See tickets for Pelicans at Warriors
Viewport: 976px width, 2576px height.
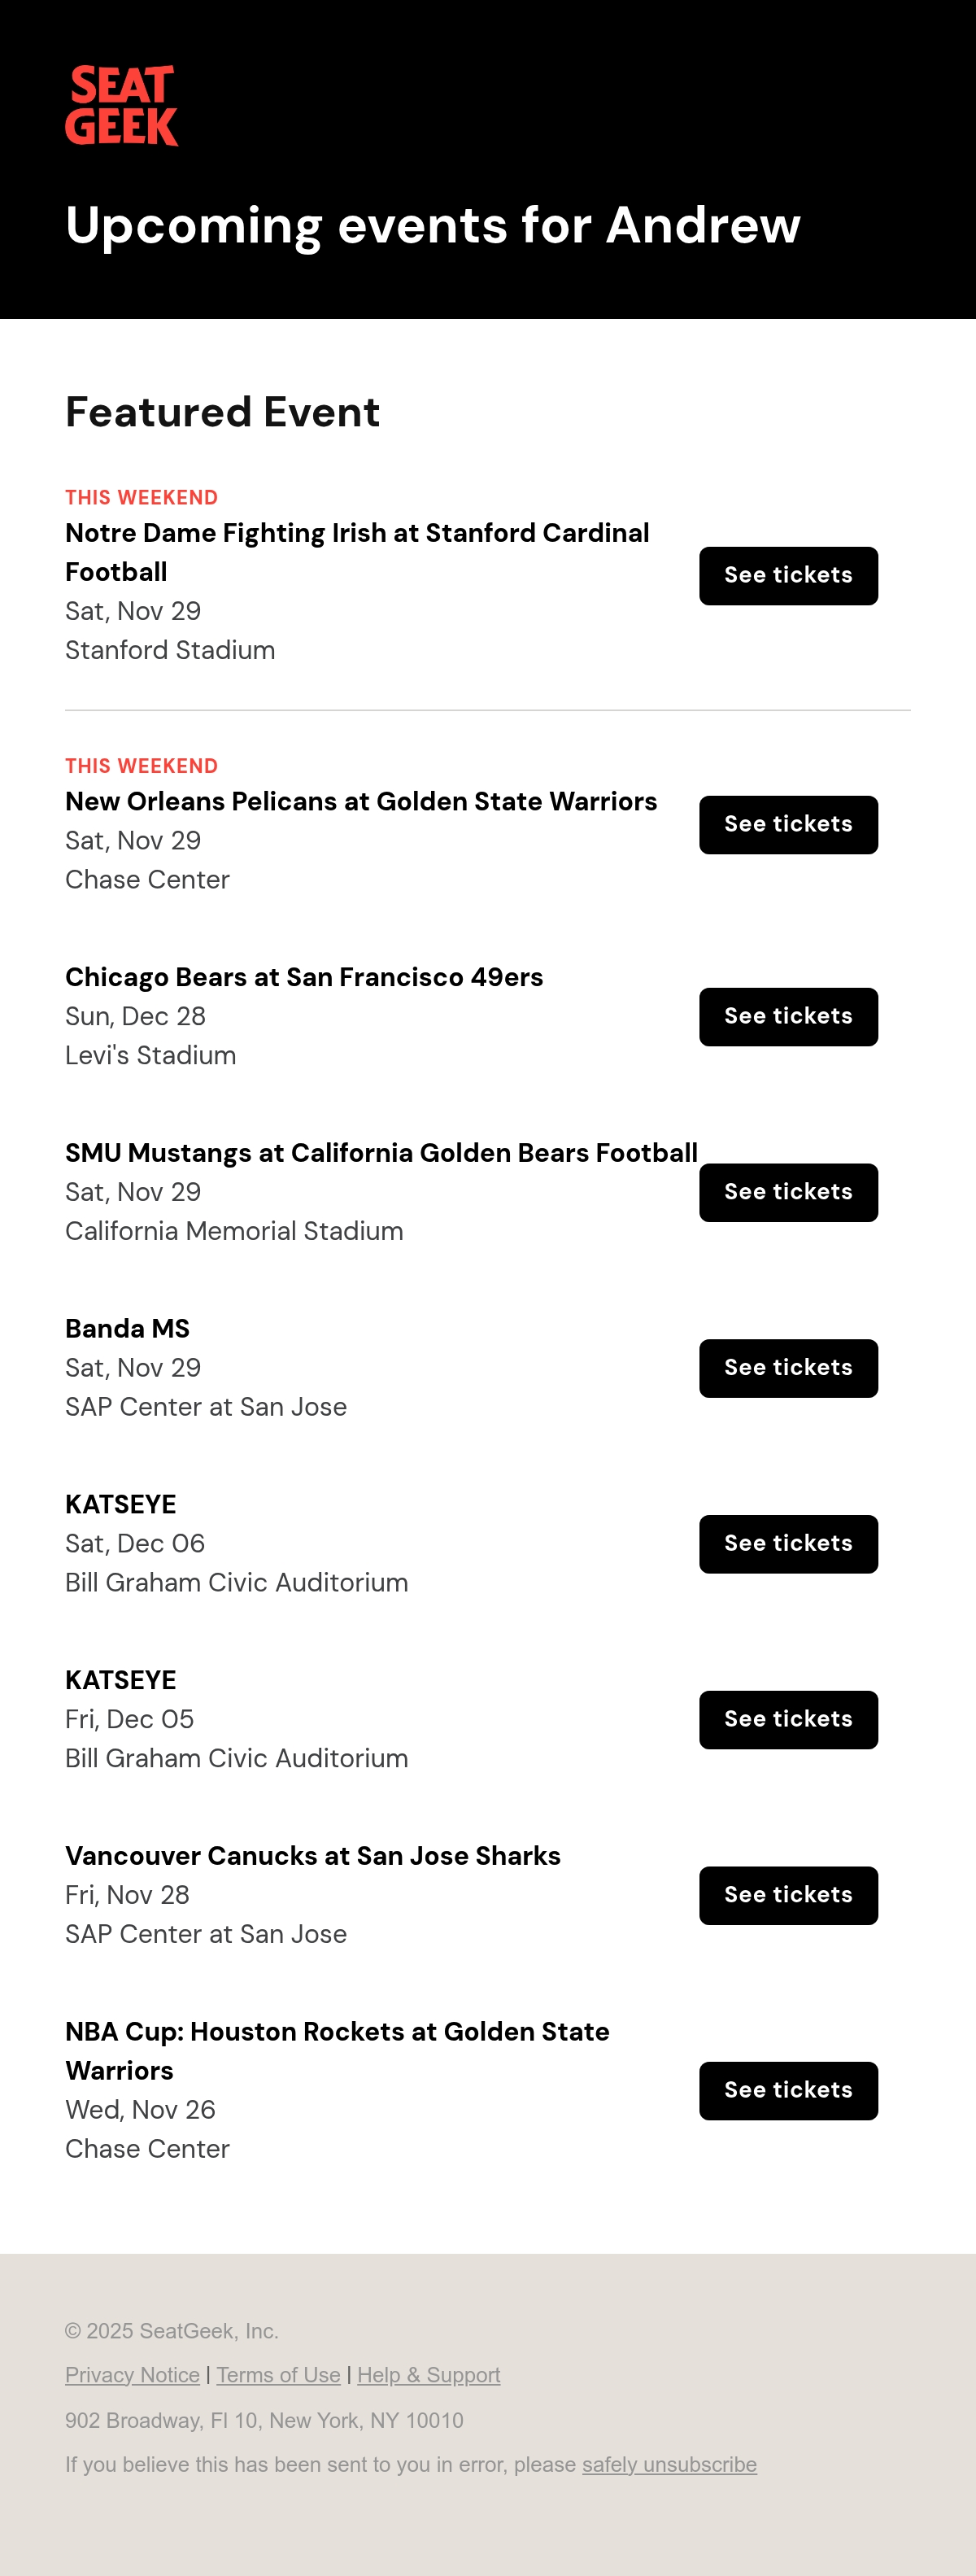[x=788, y=825]
